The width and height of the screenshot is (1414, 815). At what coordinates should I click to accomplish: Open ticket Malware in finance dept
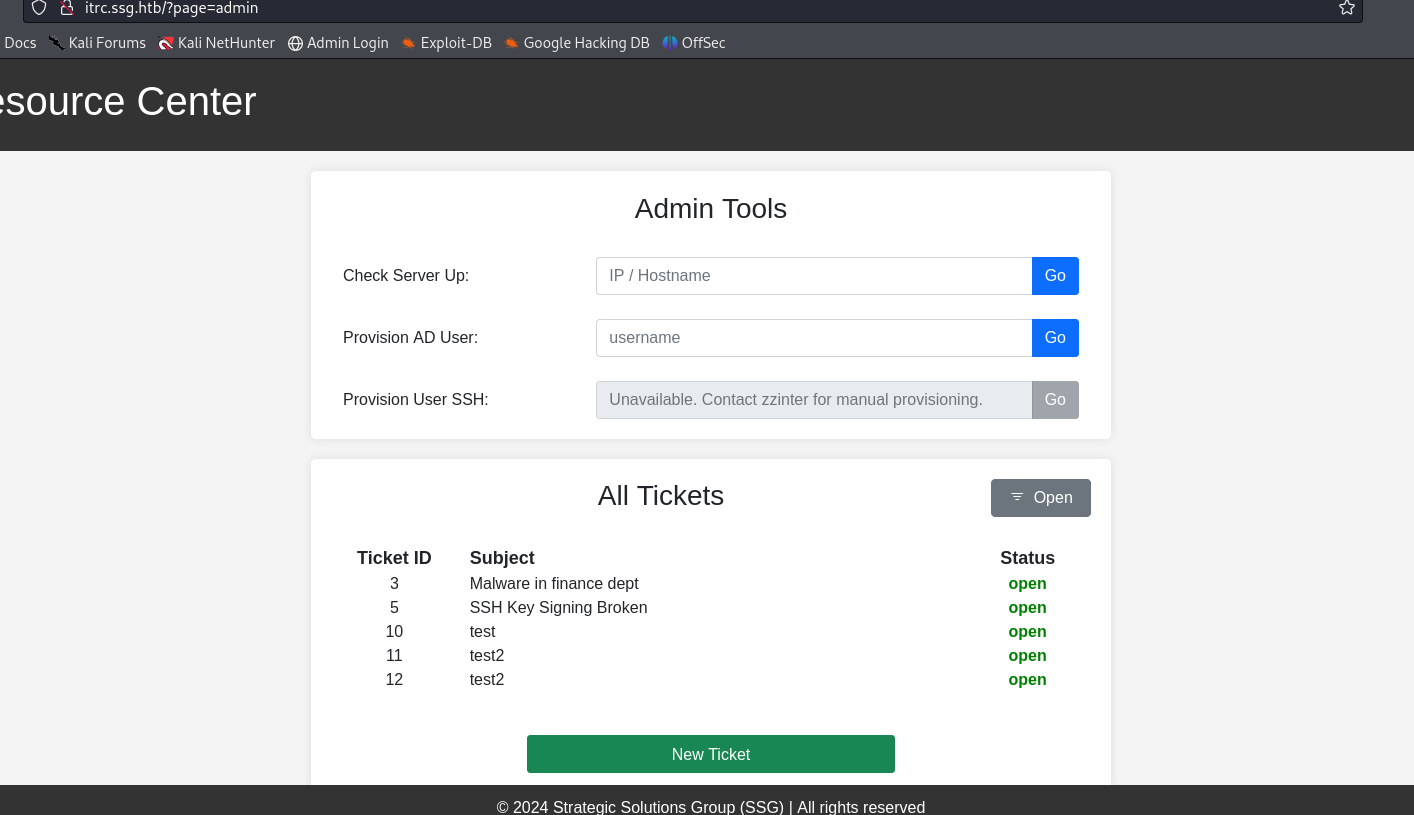[x=554, y=584]
